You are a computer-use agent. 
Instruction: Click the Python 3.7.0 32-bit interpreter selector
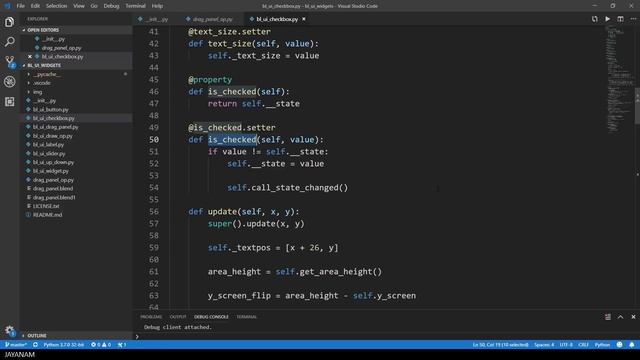point(64,344)
